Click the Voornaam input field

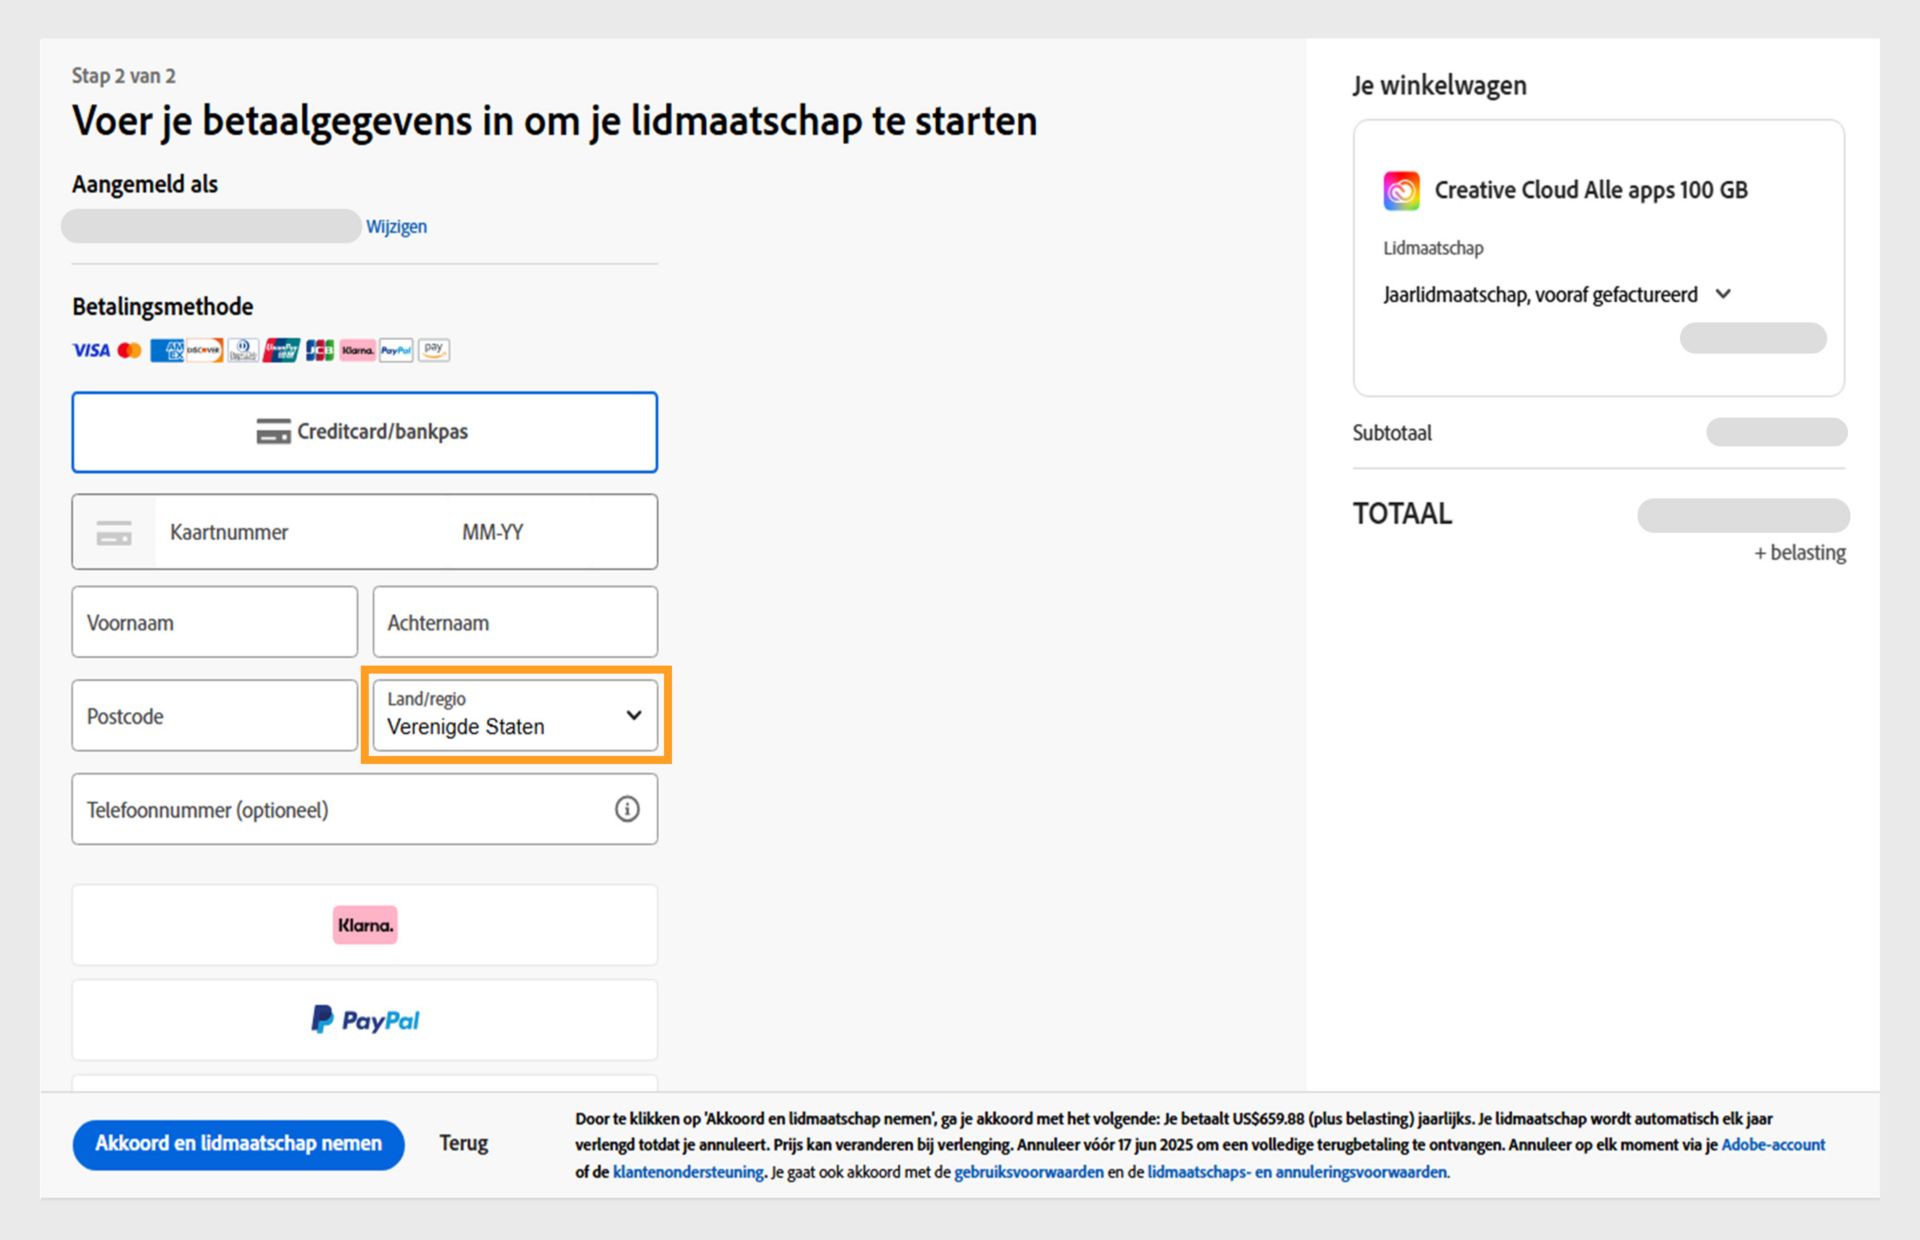pos(214,622)
